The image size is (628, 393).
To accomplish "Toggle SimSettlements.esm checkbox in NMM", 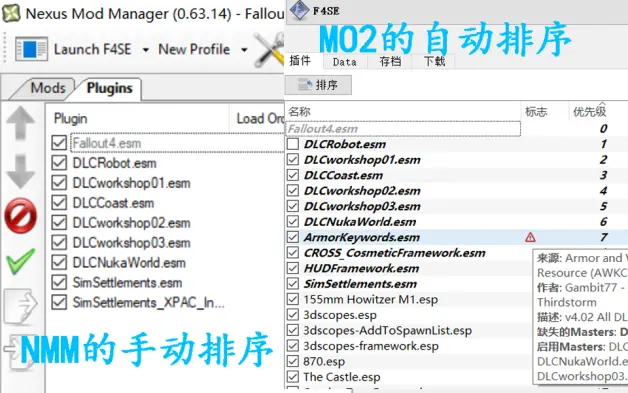I will (59, 282).
